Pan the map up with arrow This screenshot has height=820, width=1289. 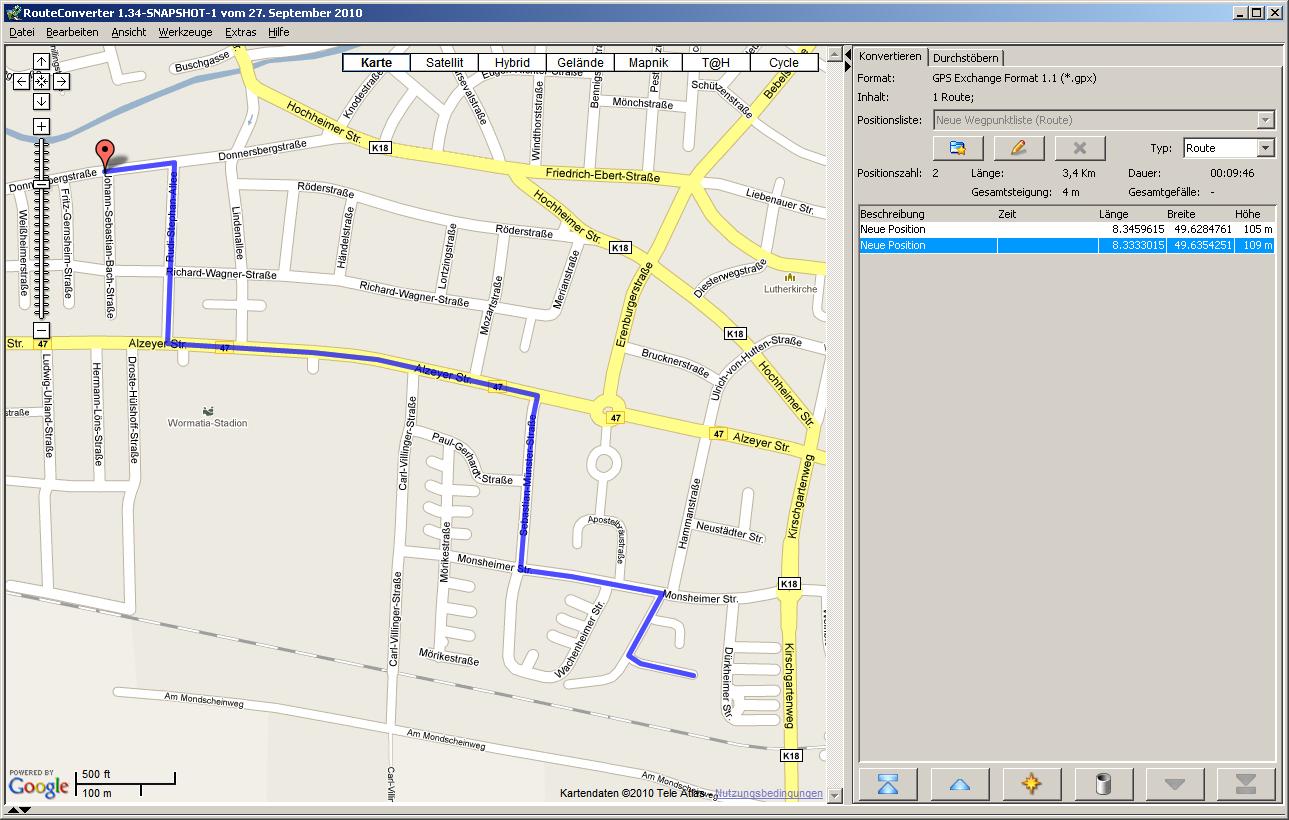pyautogui.click(x=41, y=62)
